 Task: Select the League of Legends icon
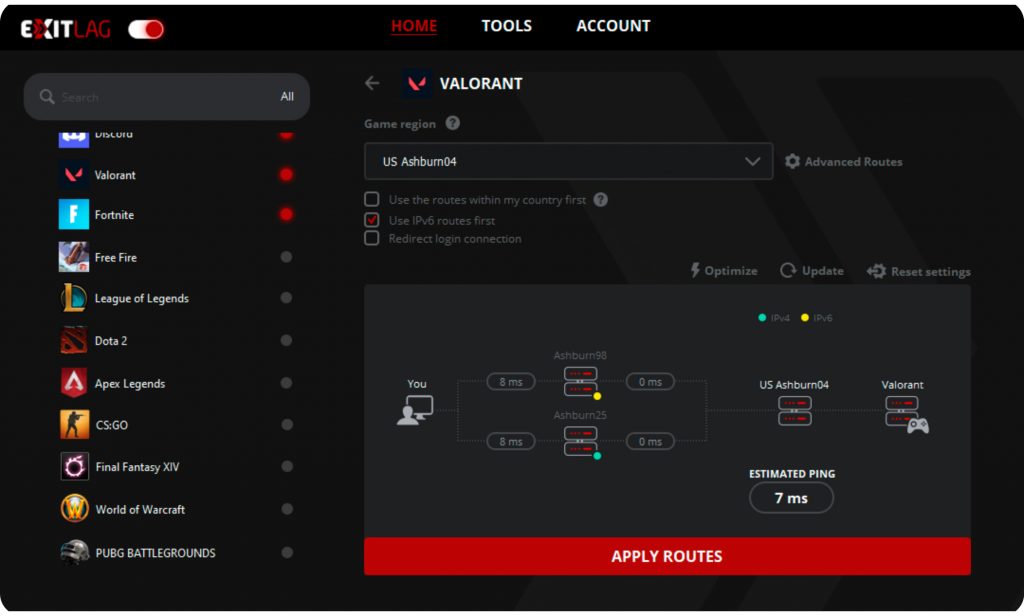coord(74,298)
